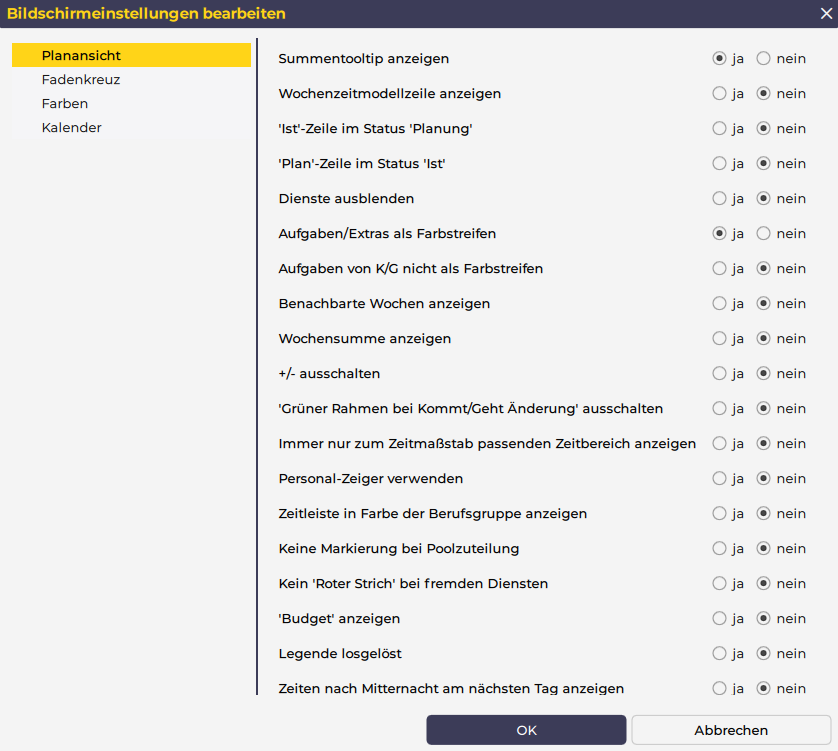This screenshot has width=838, height=751.
Task: Enable Wochenzeitmodellzeile anzeigen with ja
Action: 719,94
